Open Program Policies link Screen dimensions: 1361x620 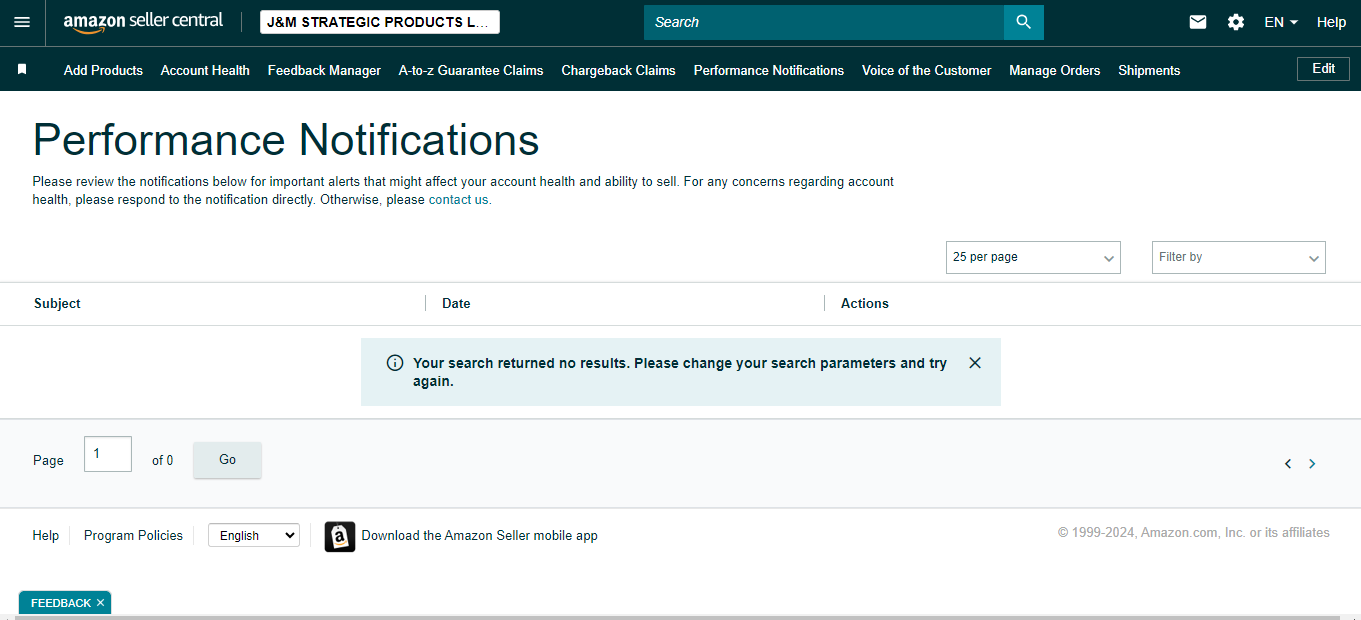pyautogui.click(x=133, y=535)
